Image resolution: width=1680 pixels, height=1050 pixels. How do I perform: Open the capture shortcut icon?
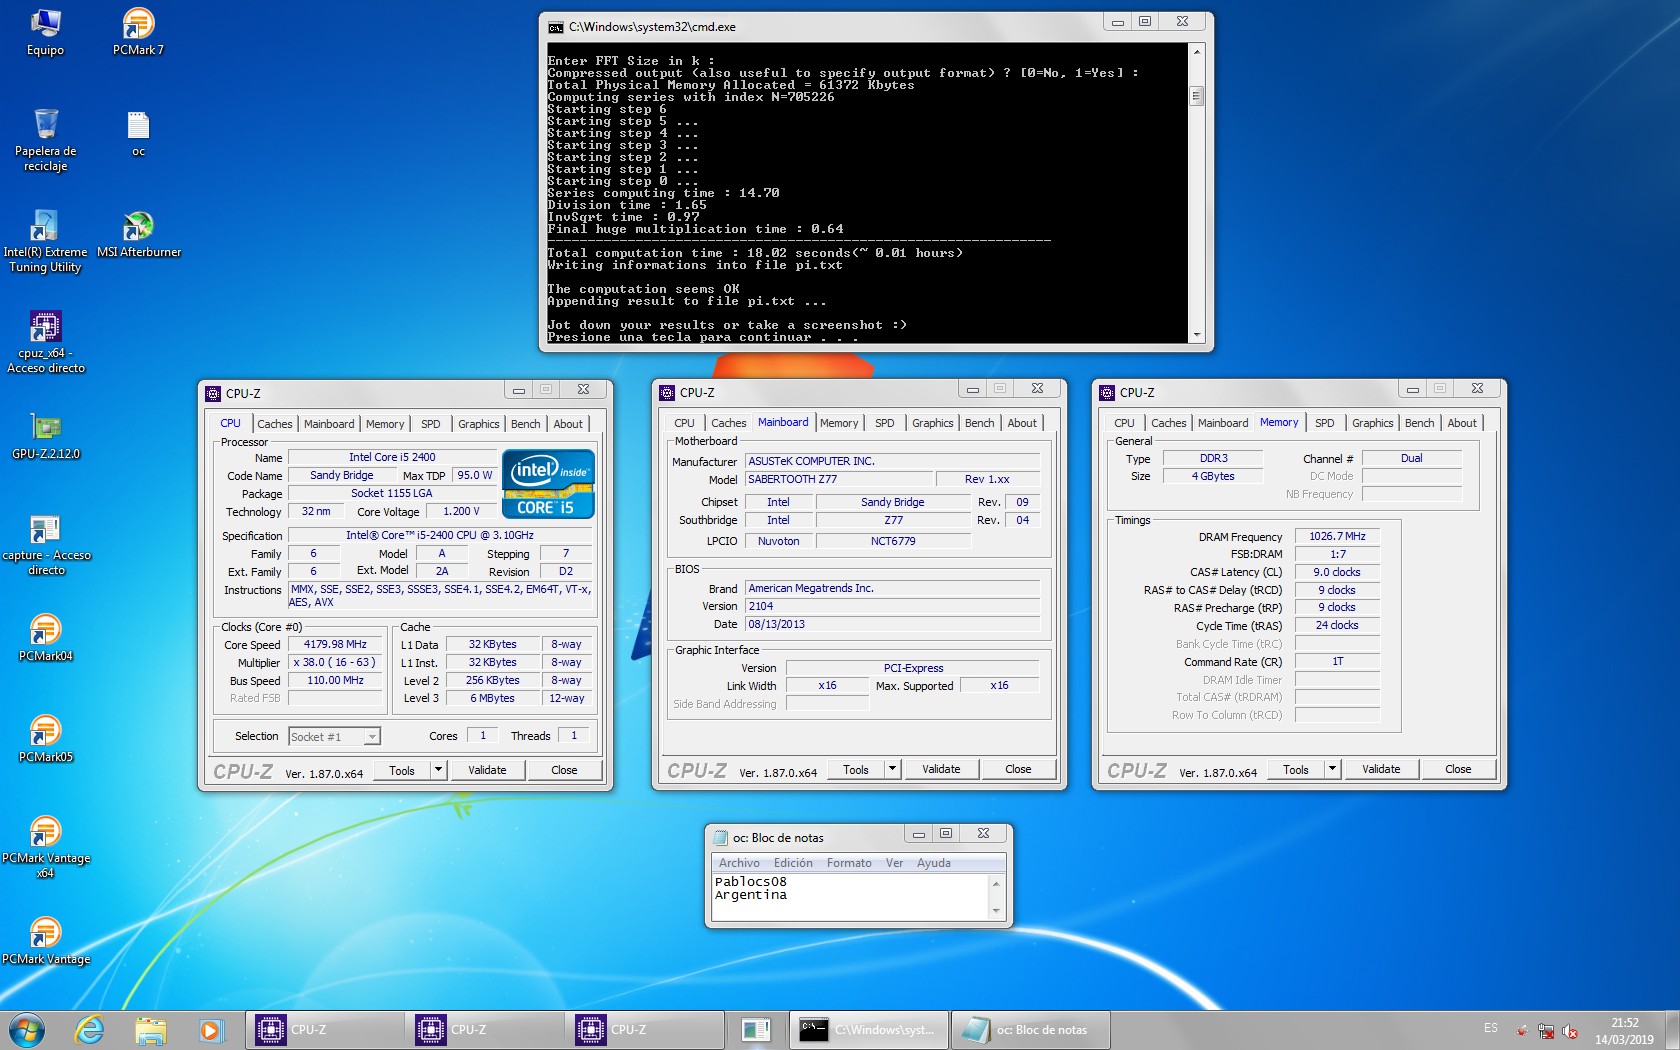tap(46, 544)
